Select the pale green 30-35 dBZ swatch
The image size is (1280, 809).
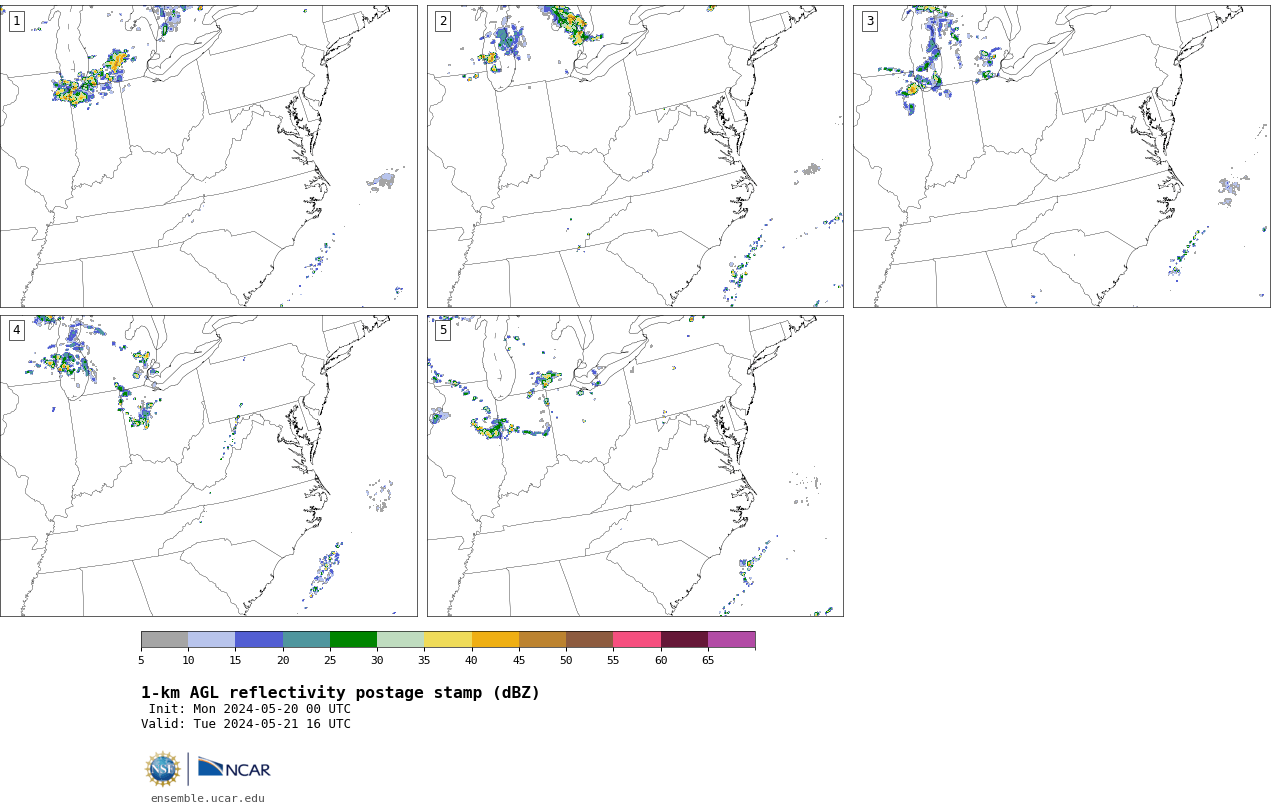pyautogui.click(x=400, y=640)
